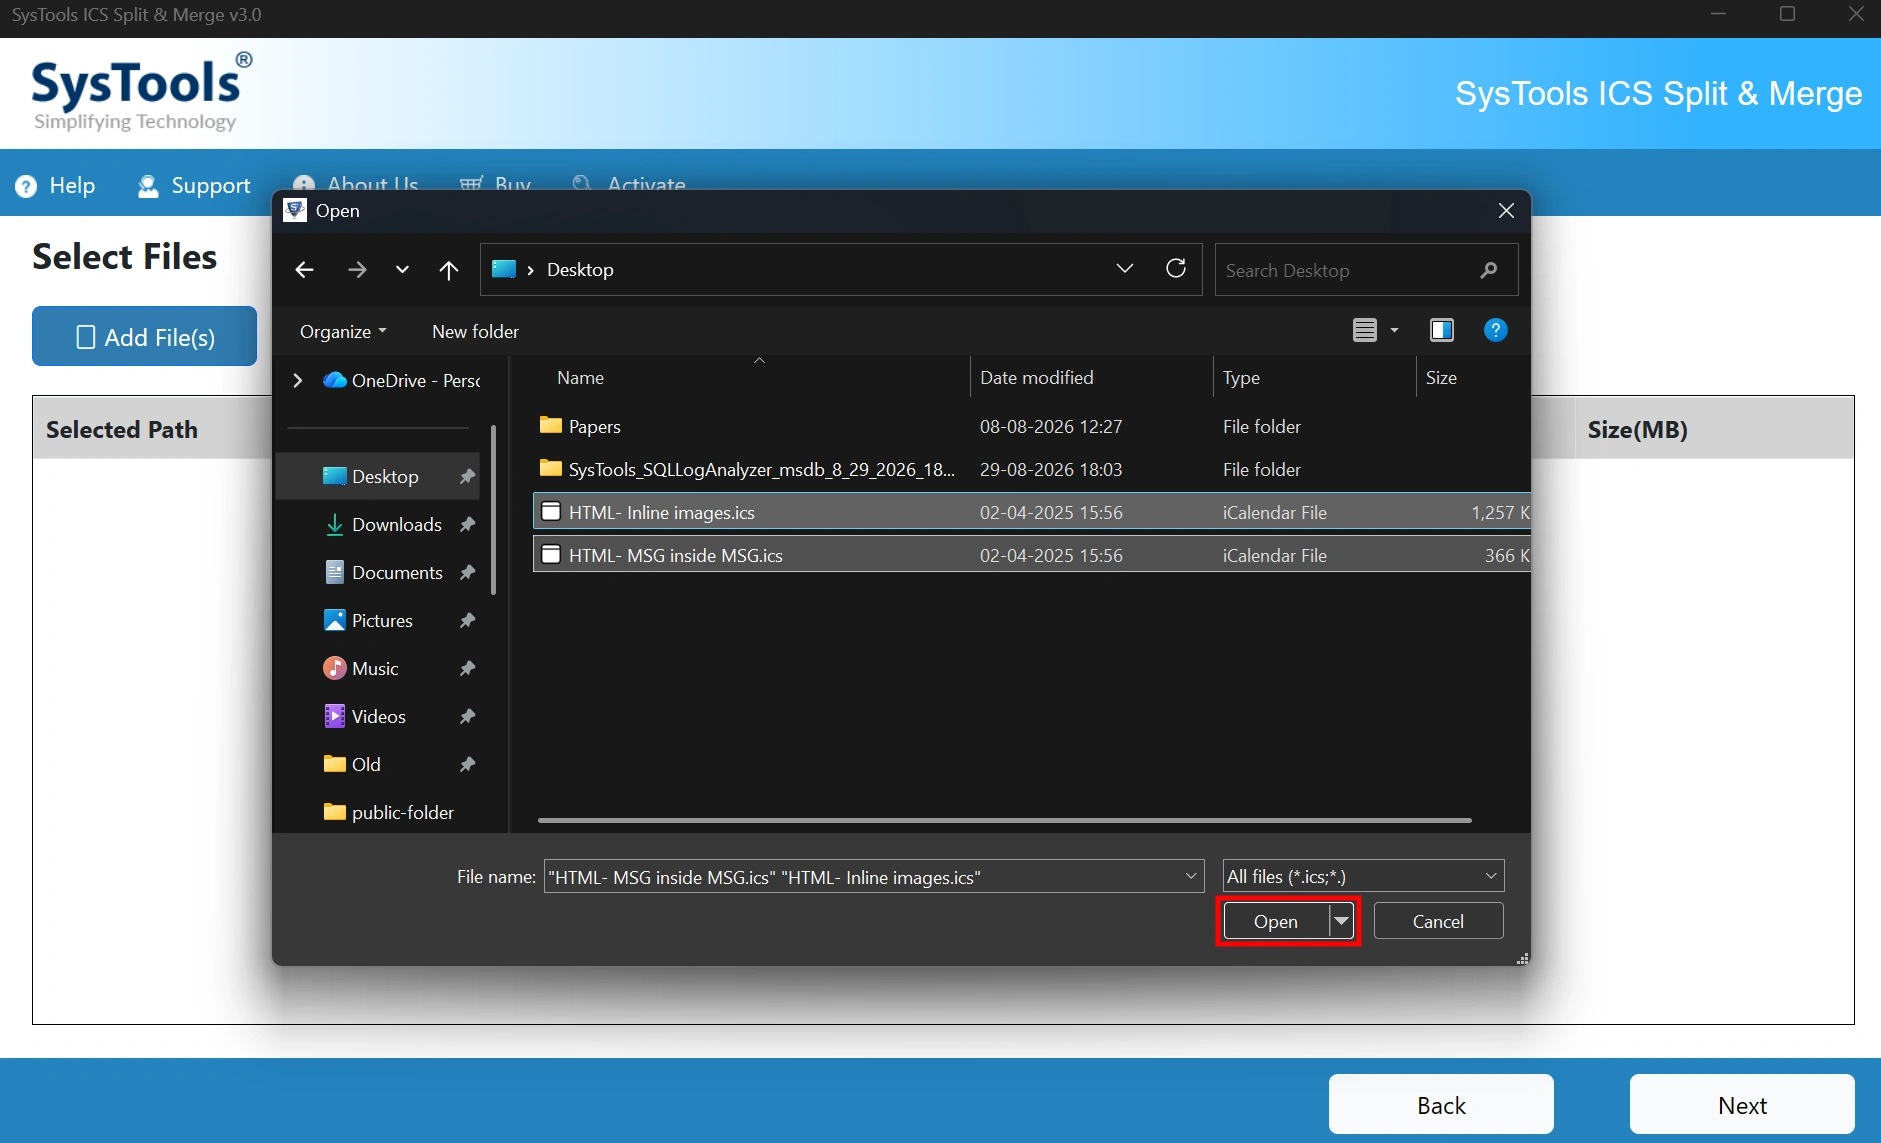Expand the File name history dropdown

click(x=1191, y=876)
